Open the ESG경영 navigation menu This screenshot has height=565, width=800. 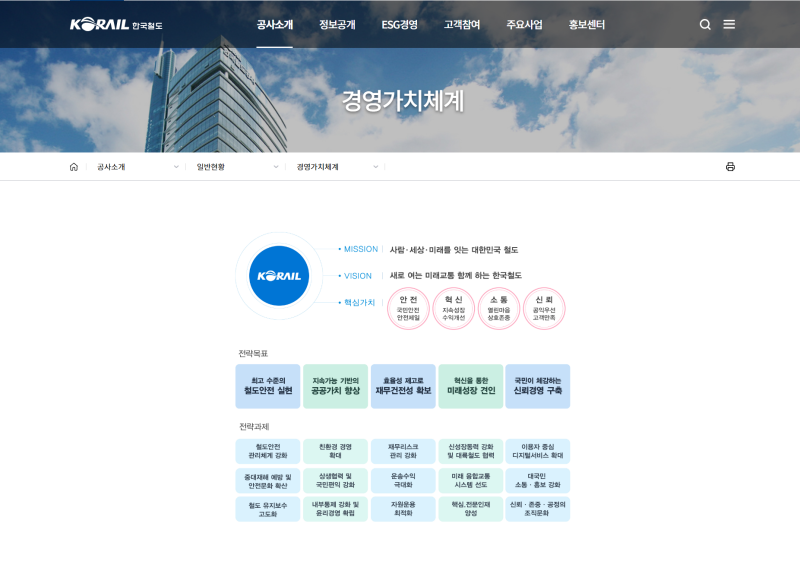coord(400,24)
